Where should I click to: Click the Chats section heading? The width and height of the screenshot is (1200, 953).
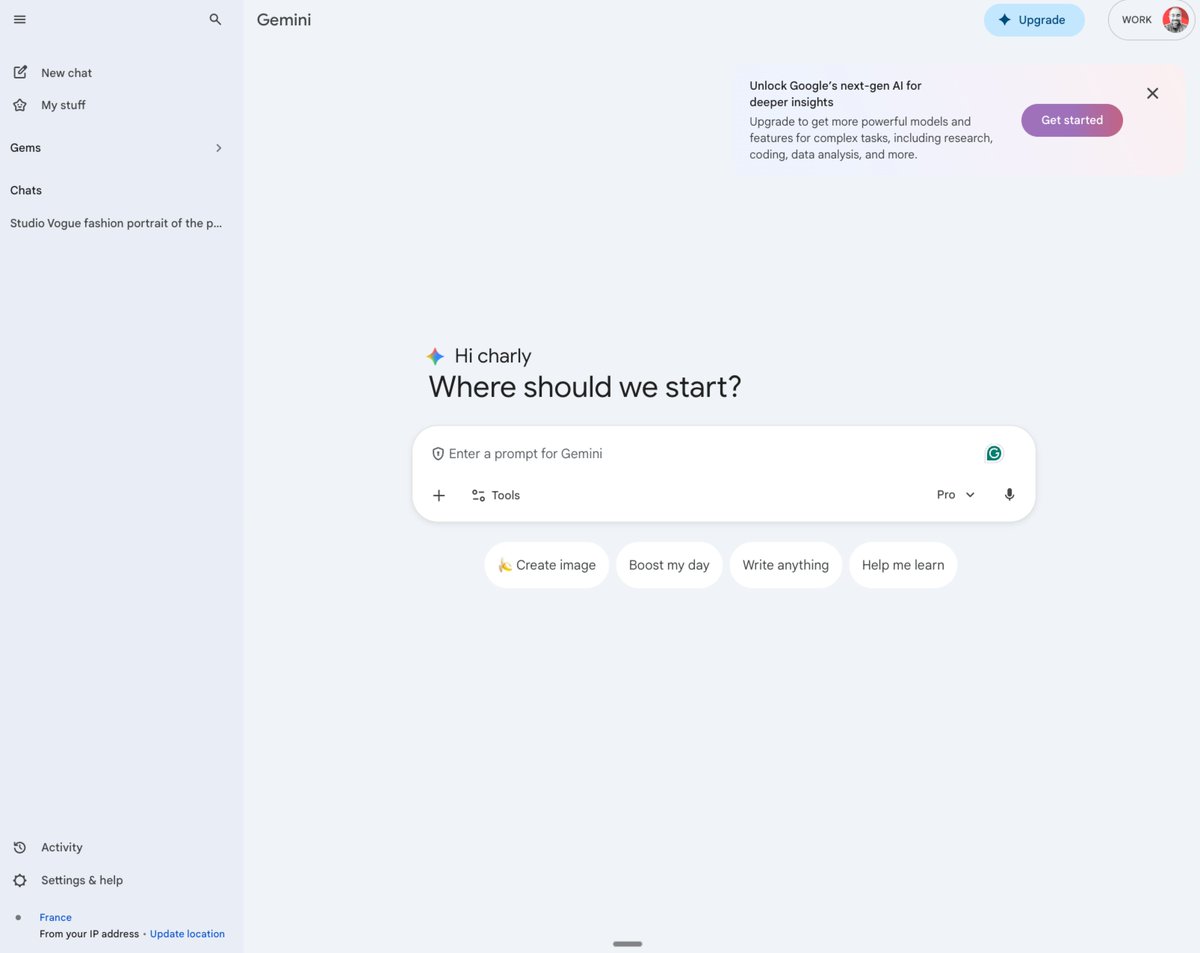[x=26, y=190]
